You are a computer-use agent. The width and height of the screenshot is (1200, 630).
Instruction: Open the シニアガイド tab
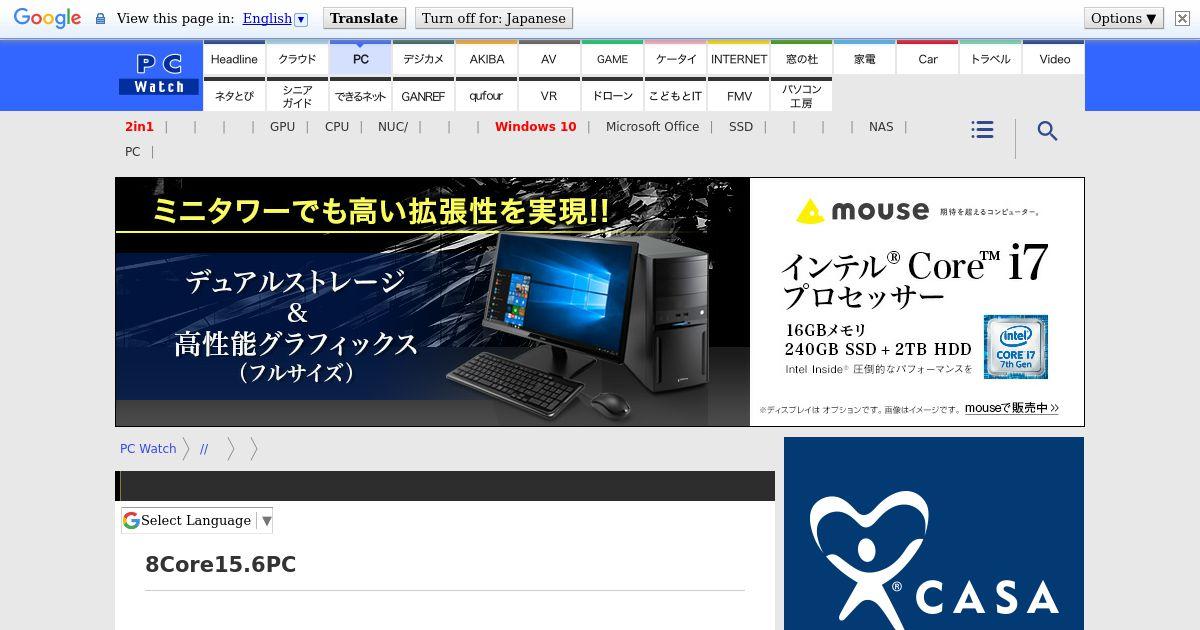tap(297, 95)
